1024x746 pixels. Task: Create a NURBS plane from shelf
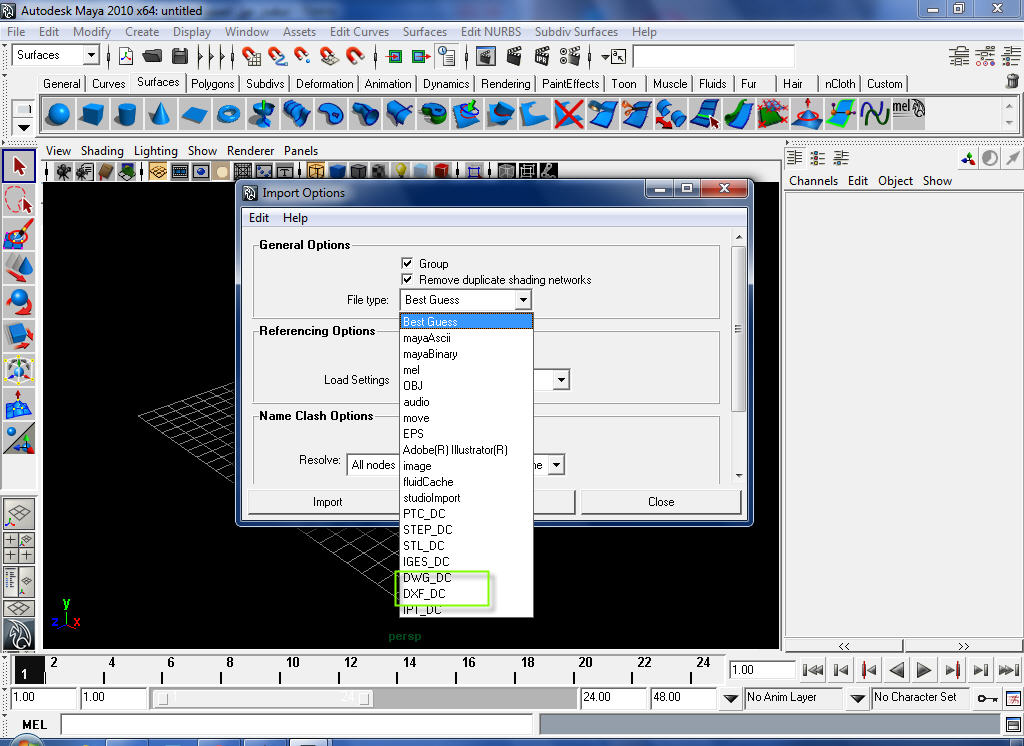194,114
